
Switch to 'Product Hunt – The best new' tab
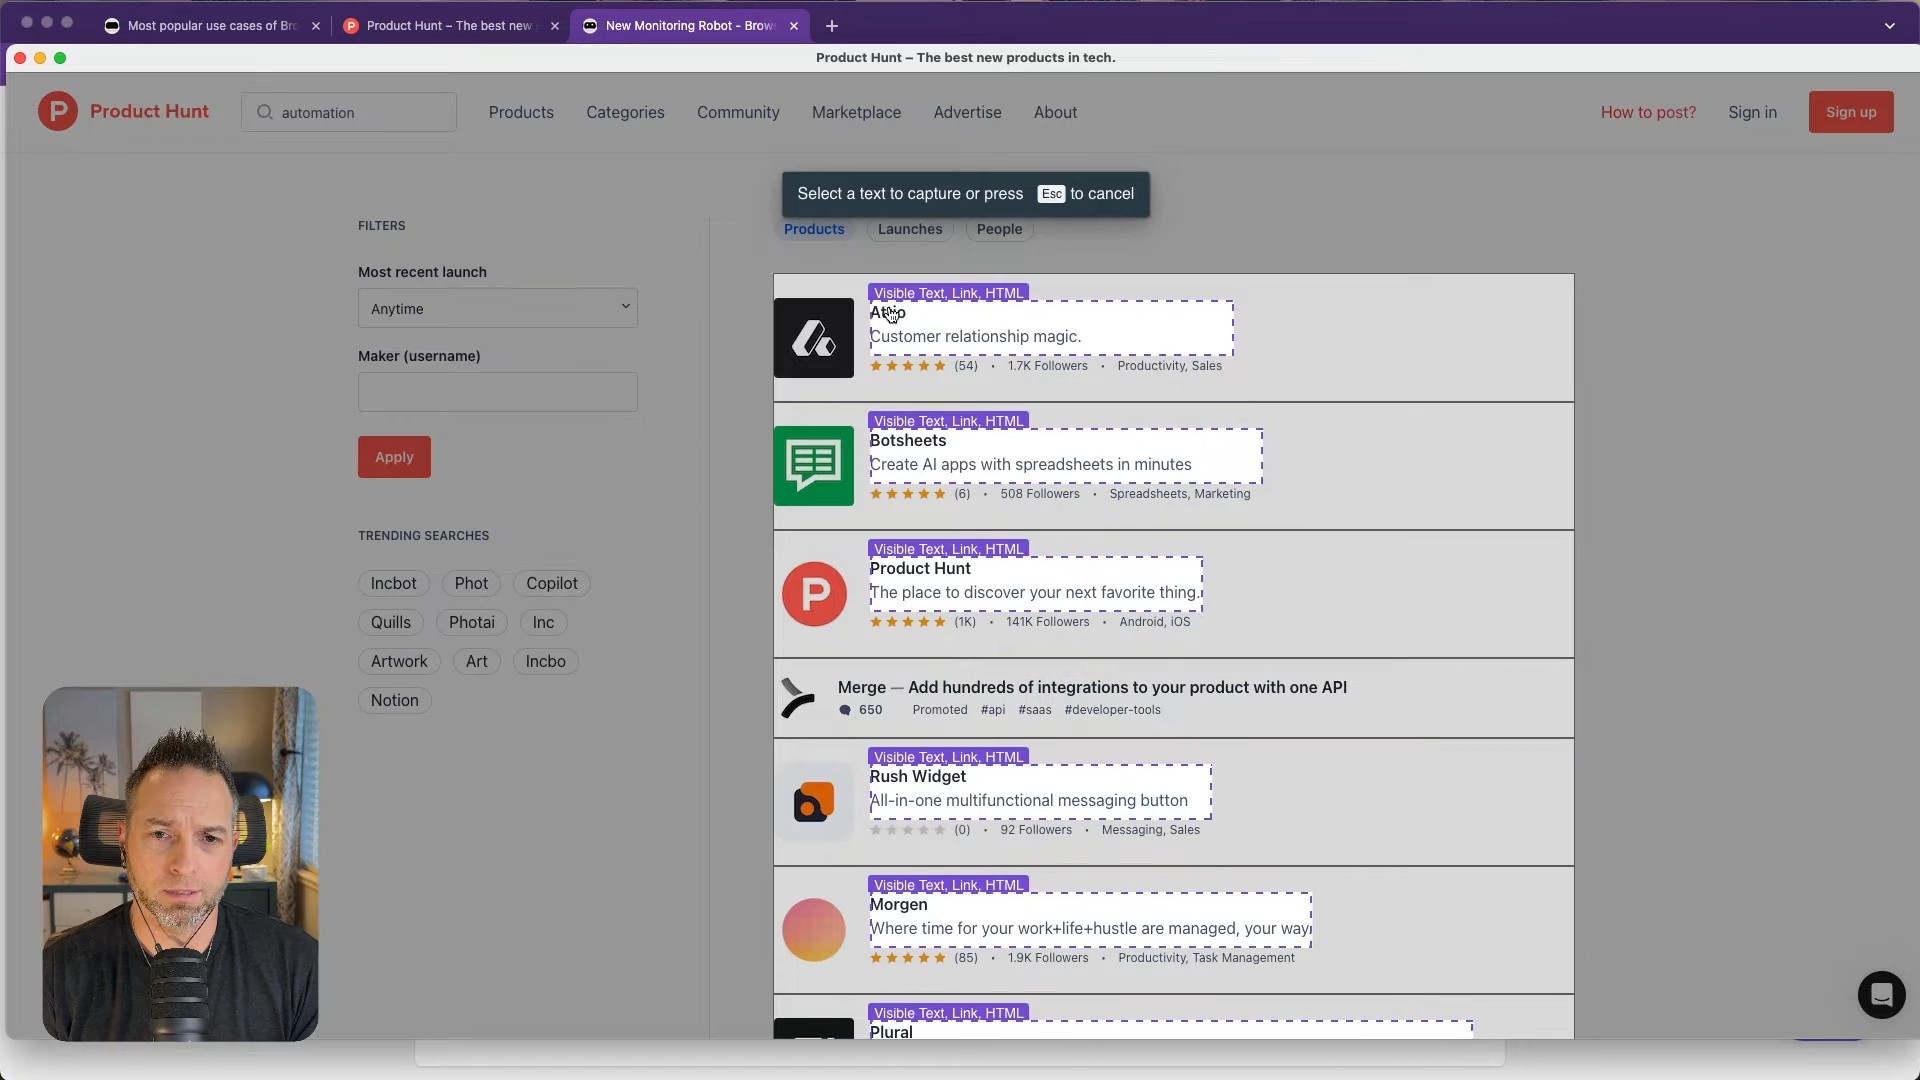450,26
